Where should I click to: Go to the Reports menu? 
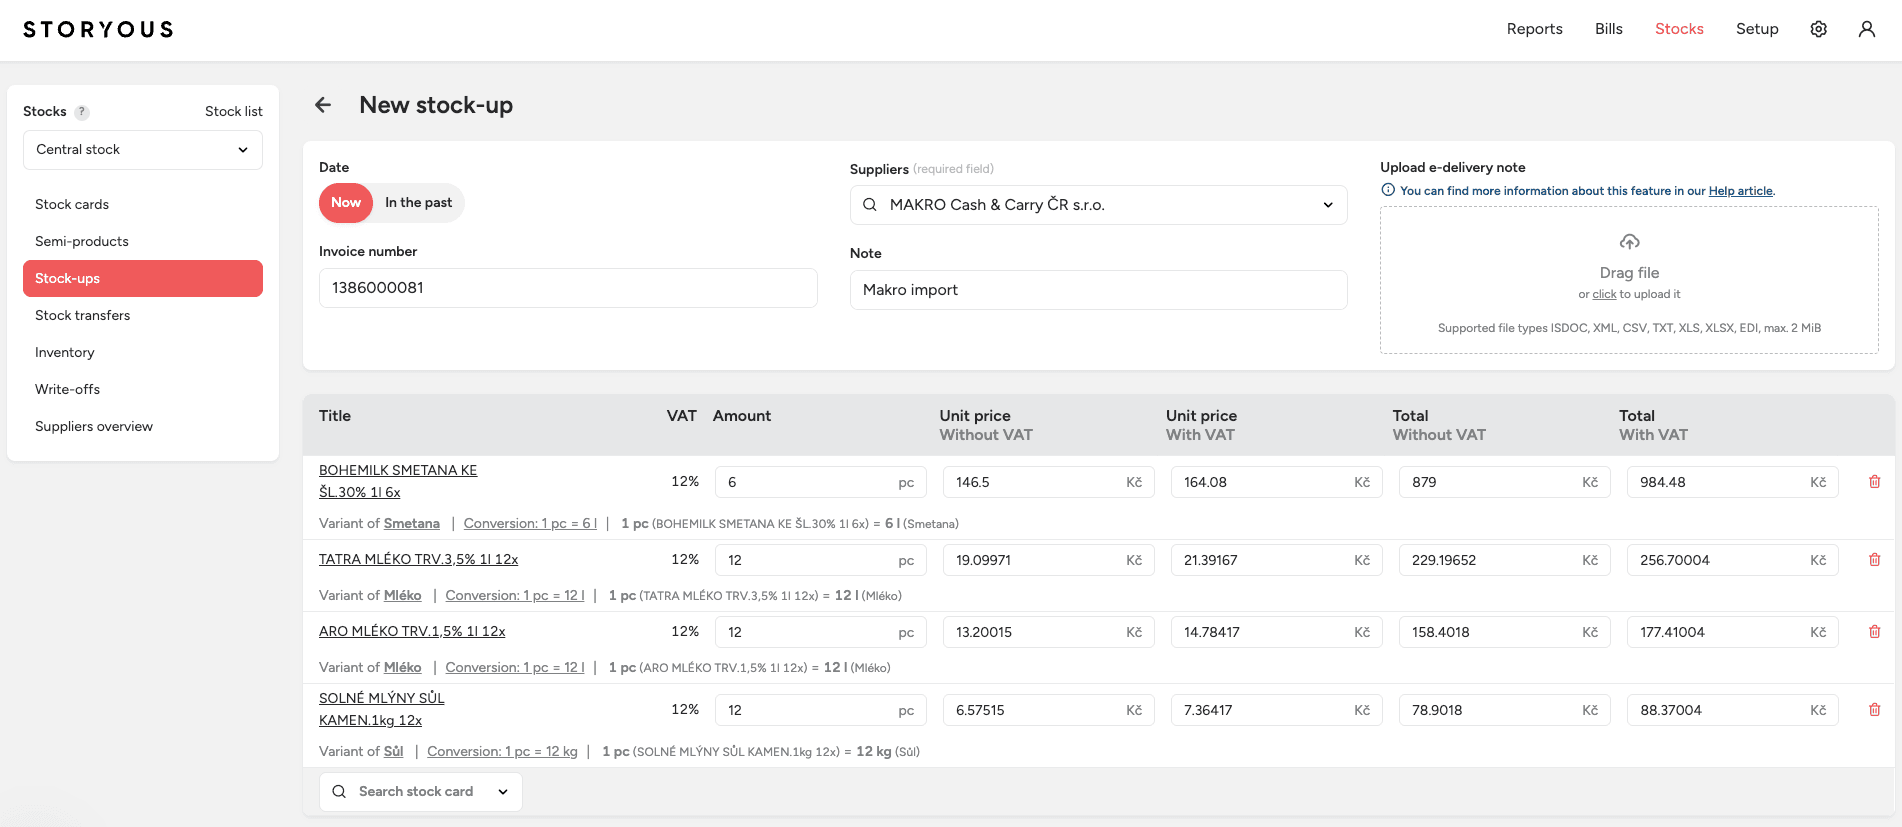pyautogui.click(x=1534, y=29)
